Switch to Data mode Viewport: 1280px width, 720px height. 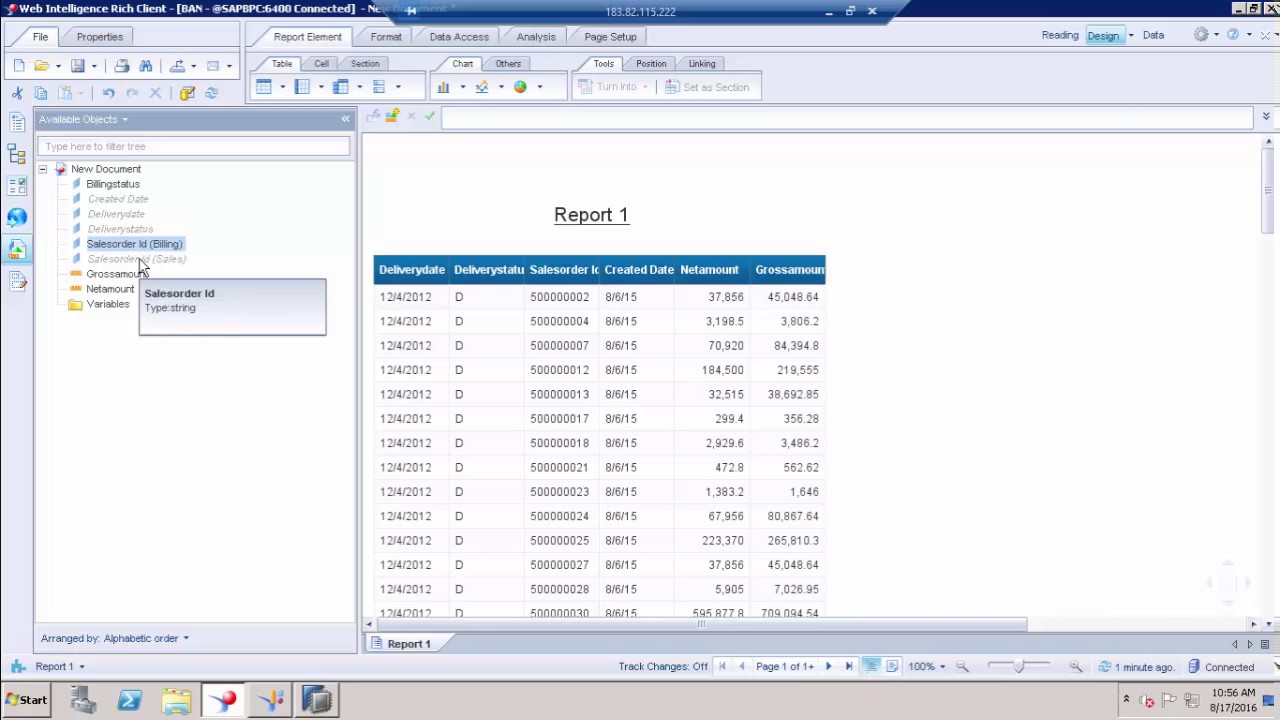[1153, 35]
